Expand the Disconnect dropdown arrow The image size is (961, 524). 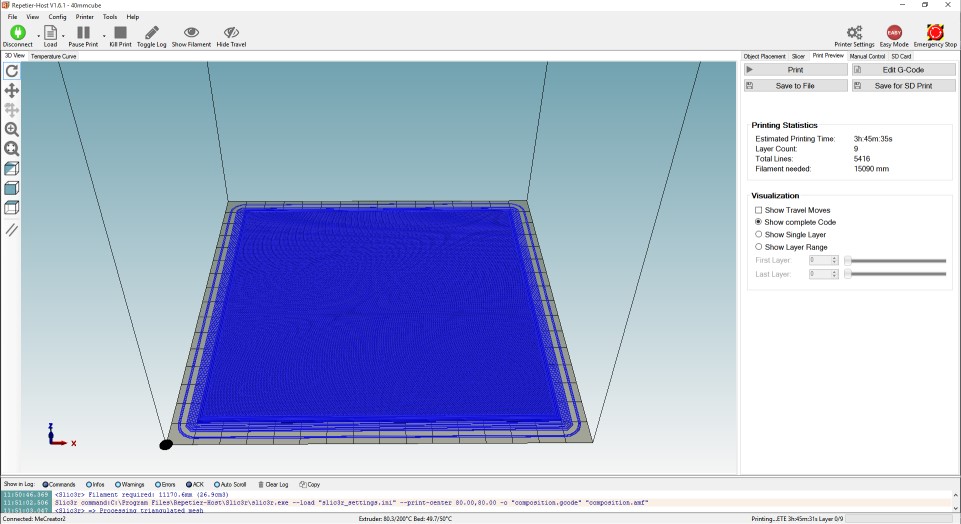coord(37,36)
